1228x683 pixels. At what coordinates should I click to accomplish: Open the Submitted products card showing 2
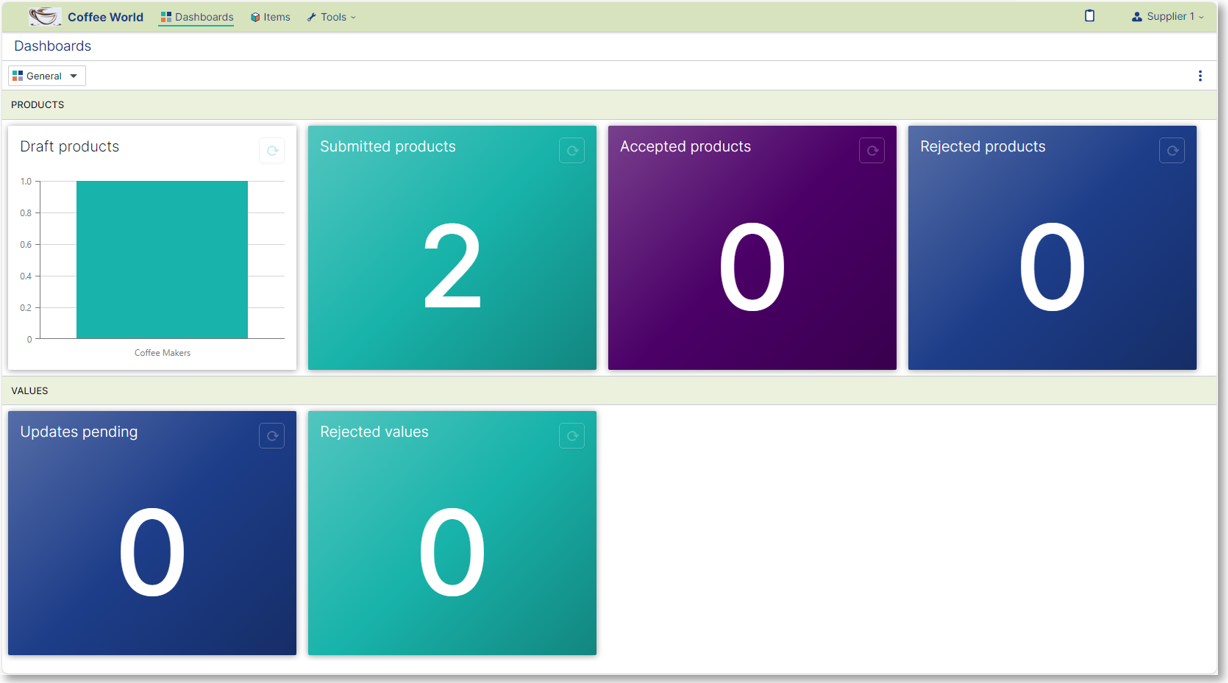[x=452, y=248]
